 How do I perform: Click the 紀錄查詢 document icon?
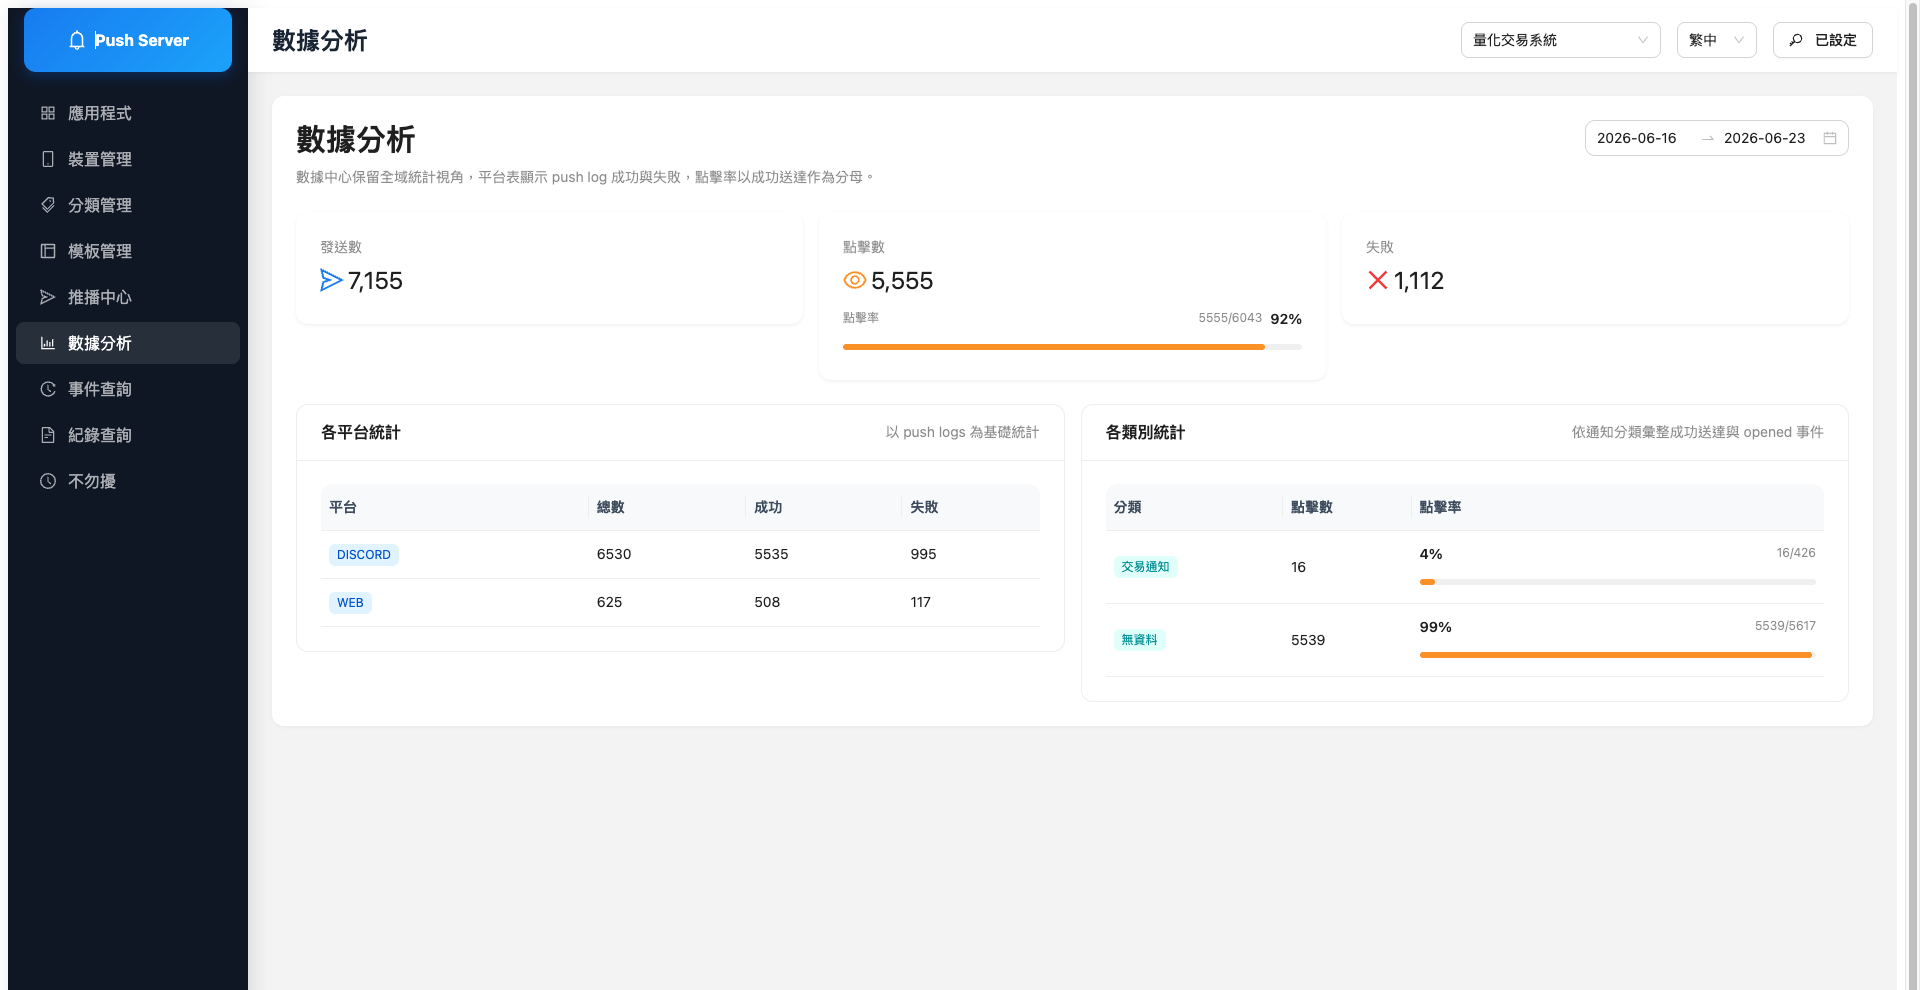[47, 435]
